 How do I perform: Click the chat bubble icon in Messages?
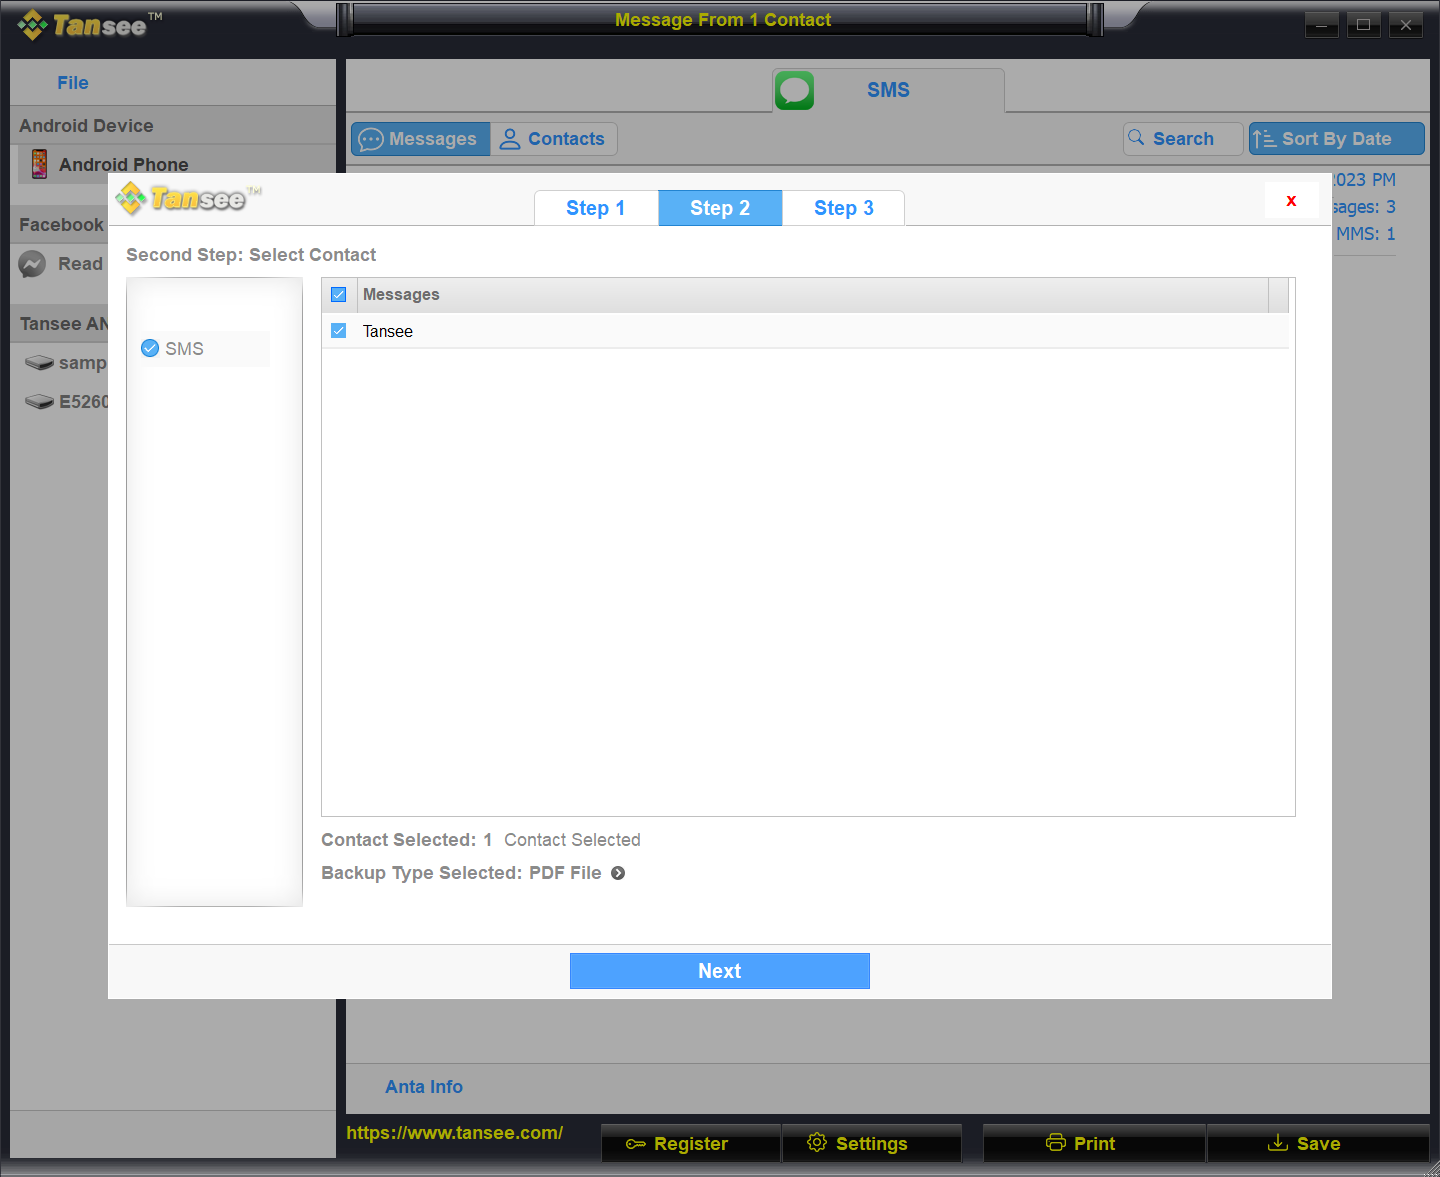click(371, 139)
